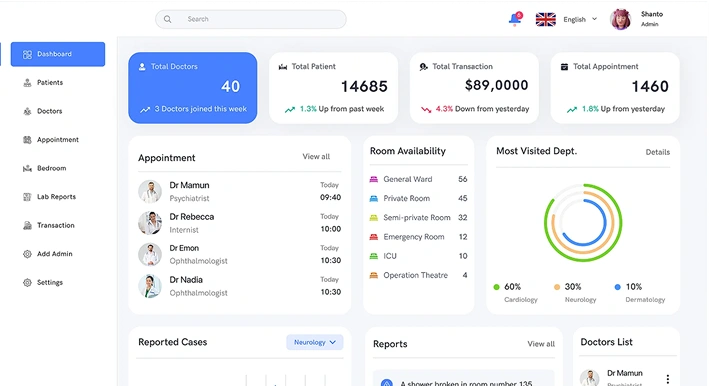Image resolution: width=711 pixels, height=386 pixels.
Task: Click the Total Transaction icon
Action: (424, 67)
